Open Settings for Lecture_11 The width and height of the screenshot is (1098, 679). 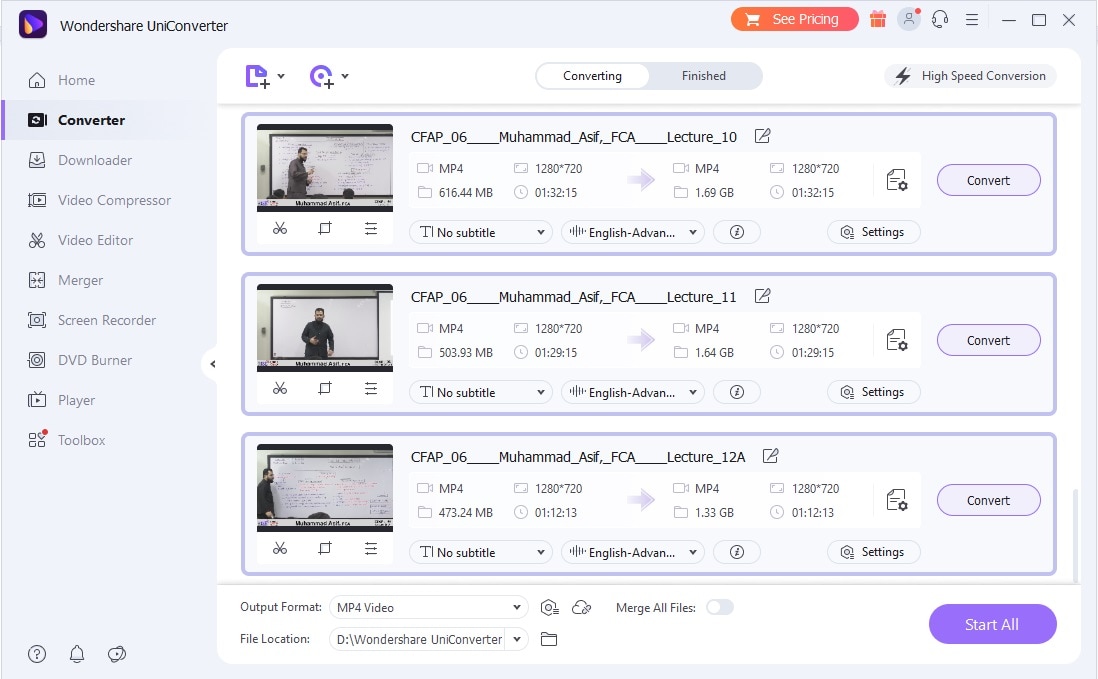[873, 392]
